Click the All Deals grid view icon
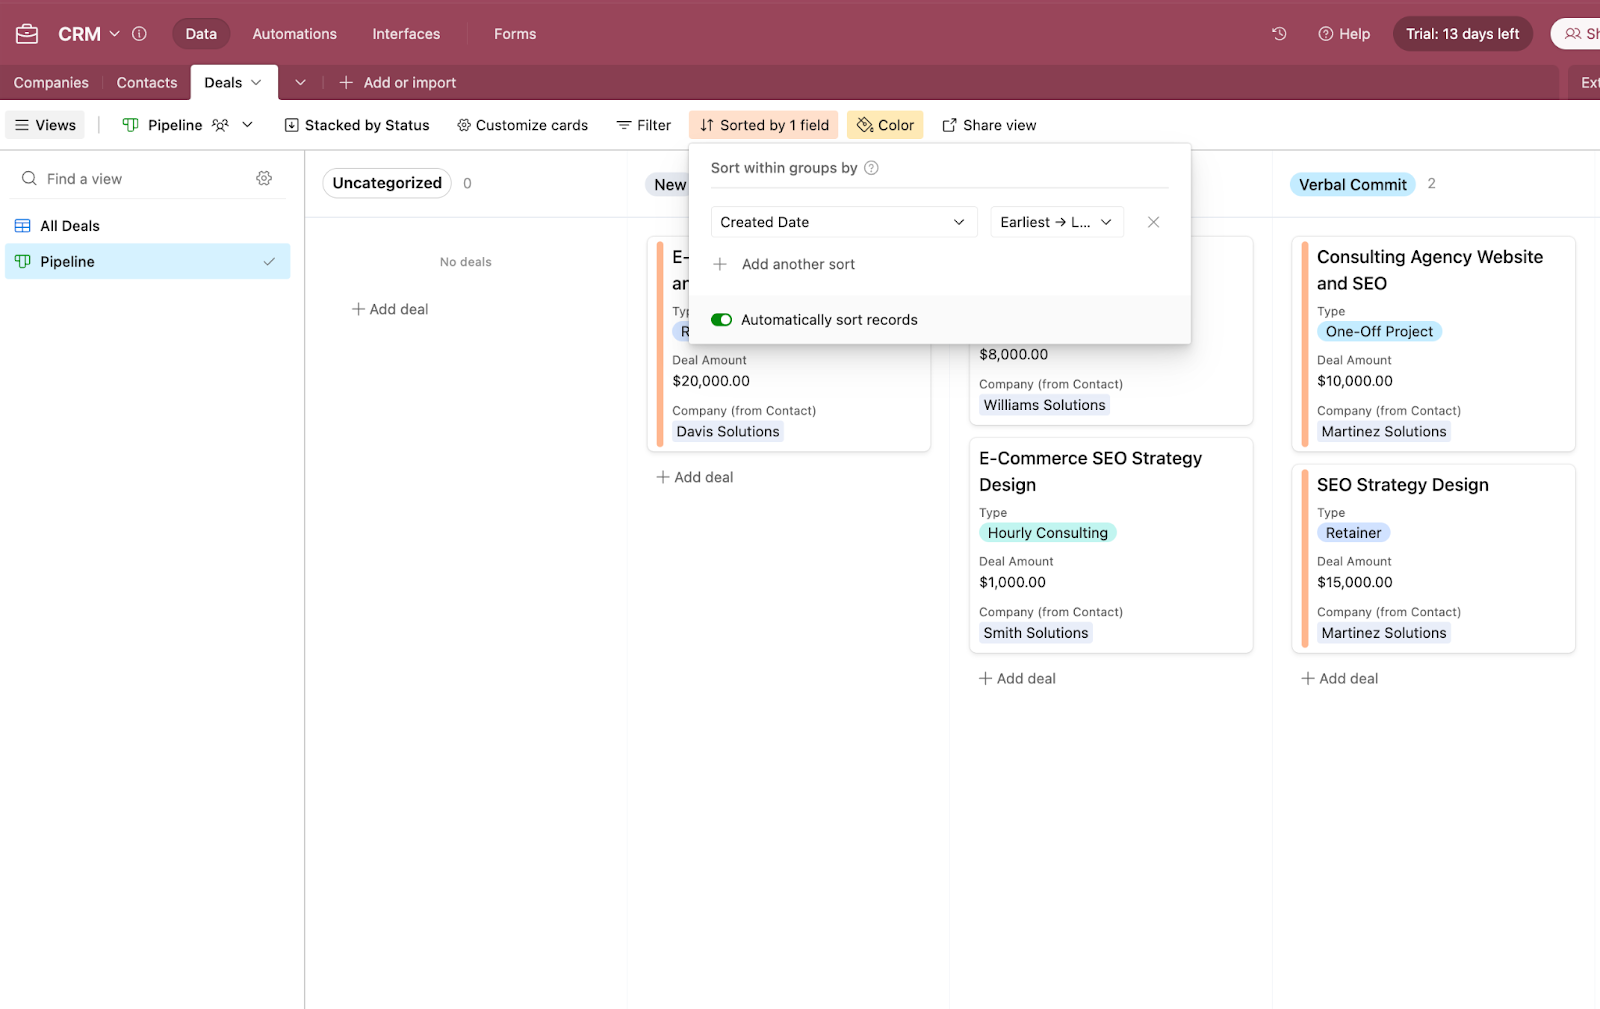This screenshot has width=1600, height=1009. pos(23,226)
